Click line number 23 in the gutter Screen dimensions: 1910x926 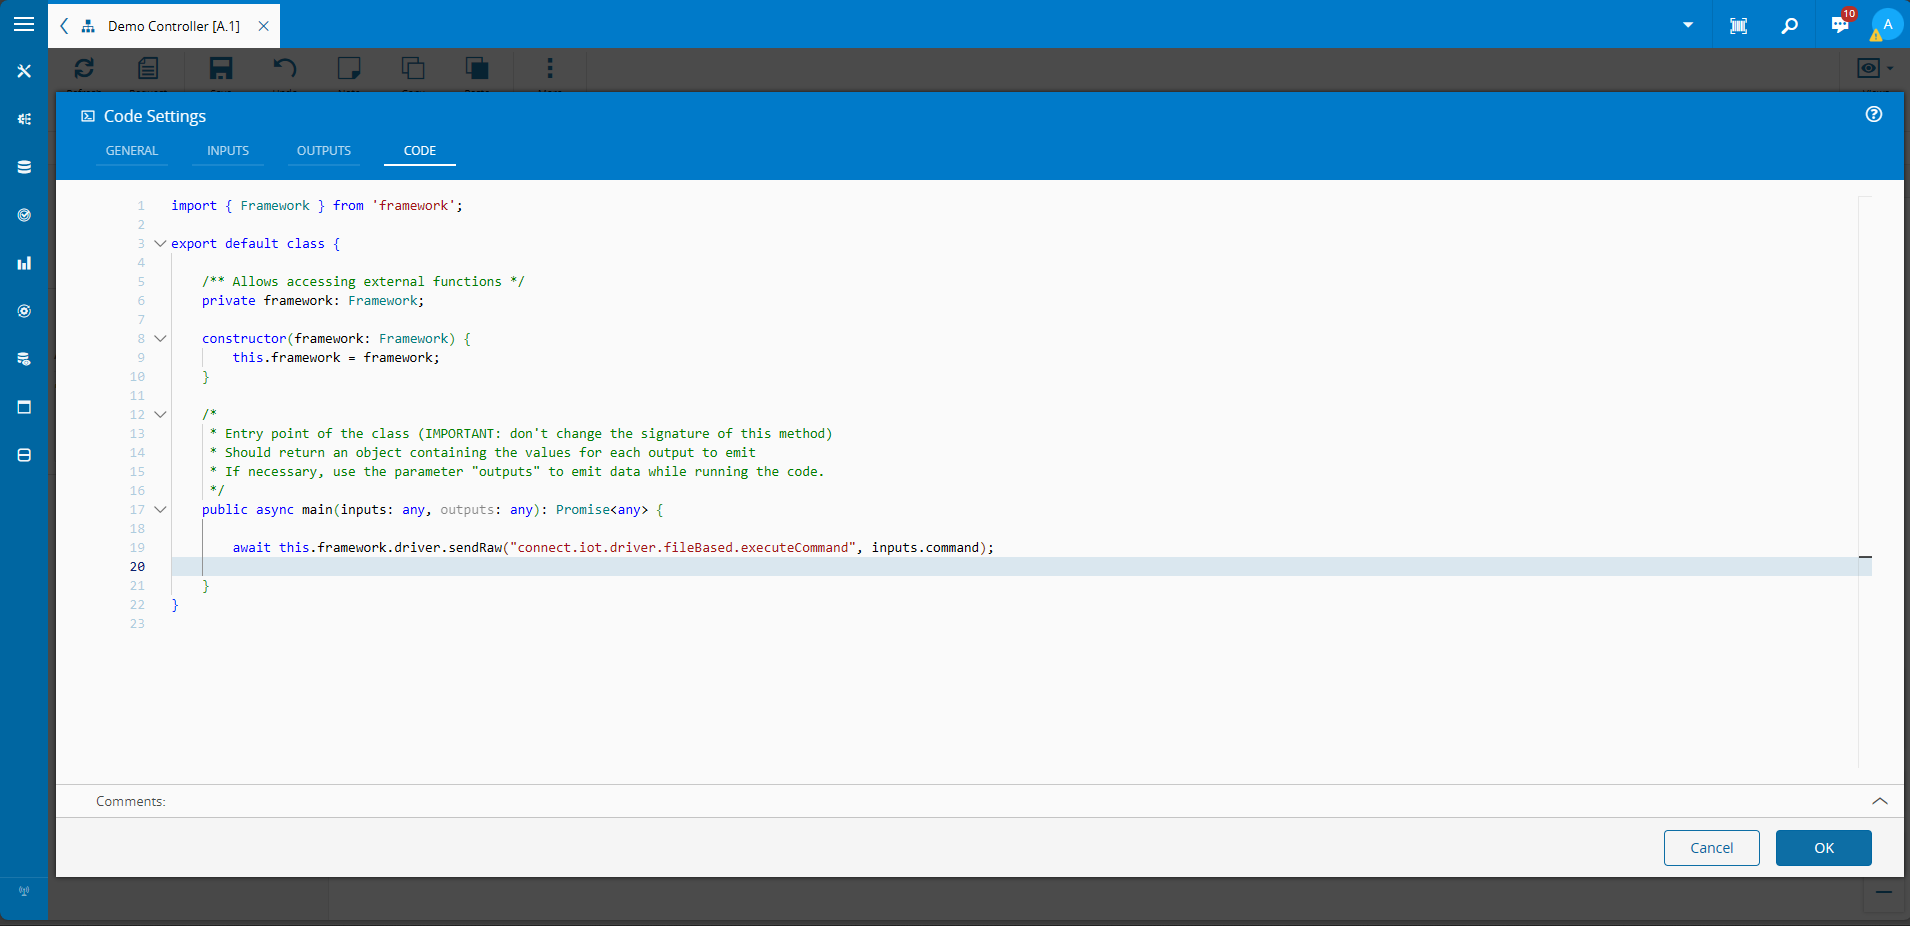[137, 624]
